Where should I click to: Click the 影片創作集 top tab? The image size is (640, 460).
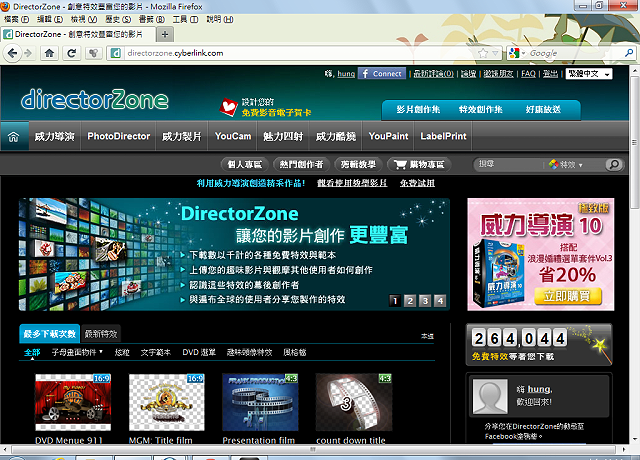[x=418, y=109]
